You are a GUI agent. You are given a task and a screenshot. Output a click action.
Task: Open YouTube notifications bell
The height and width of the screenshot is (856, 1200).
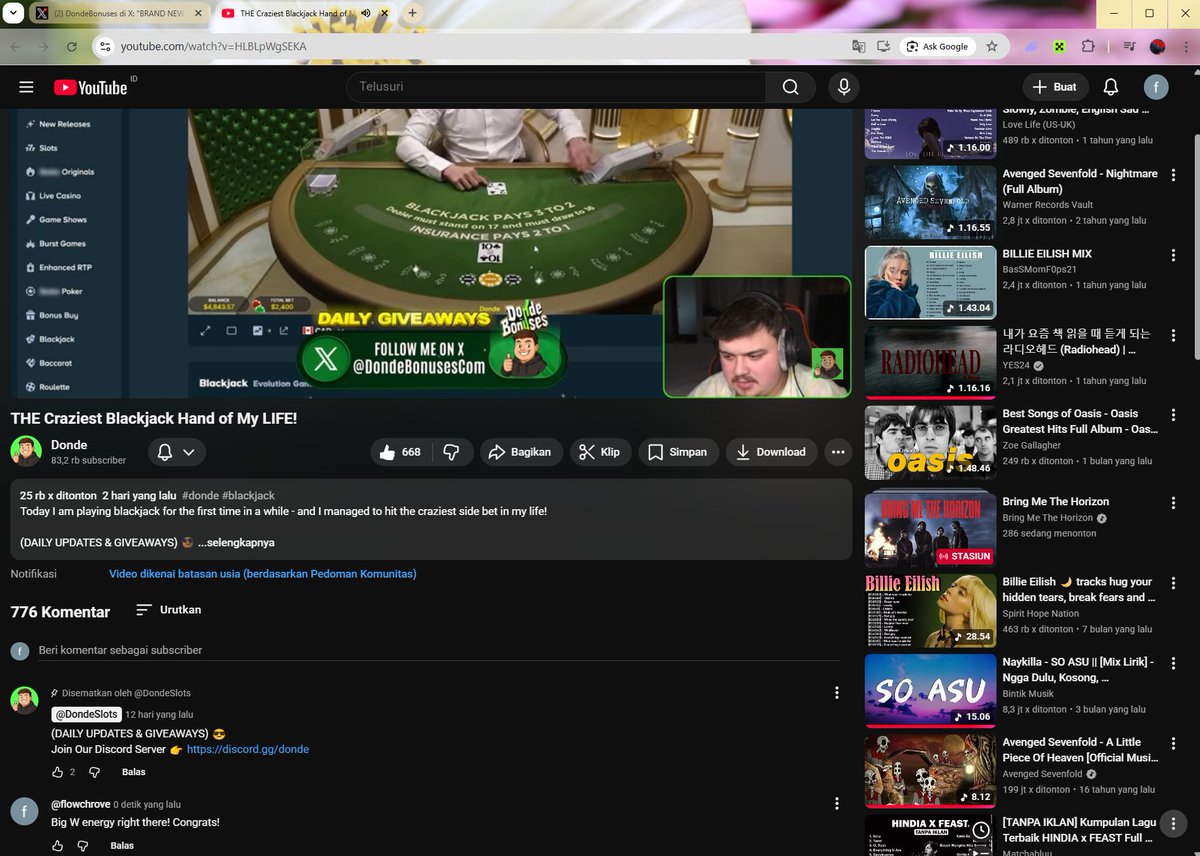pos(1111,87)
